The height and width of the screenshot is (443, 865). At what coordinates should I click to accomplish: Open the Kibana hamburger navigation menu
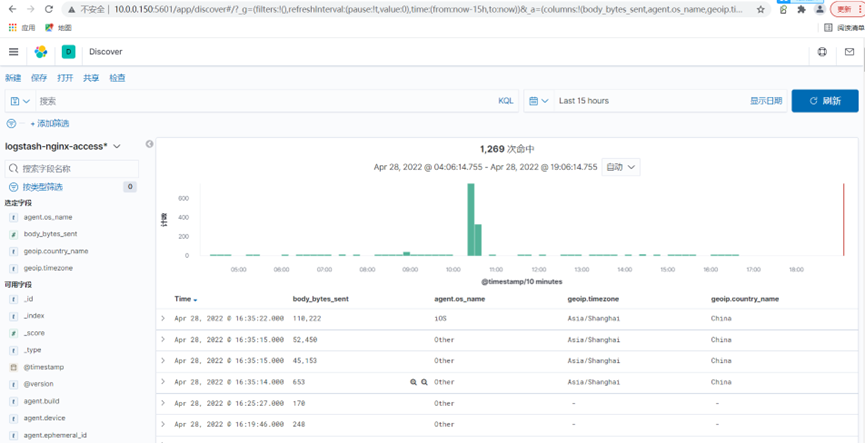14,52
